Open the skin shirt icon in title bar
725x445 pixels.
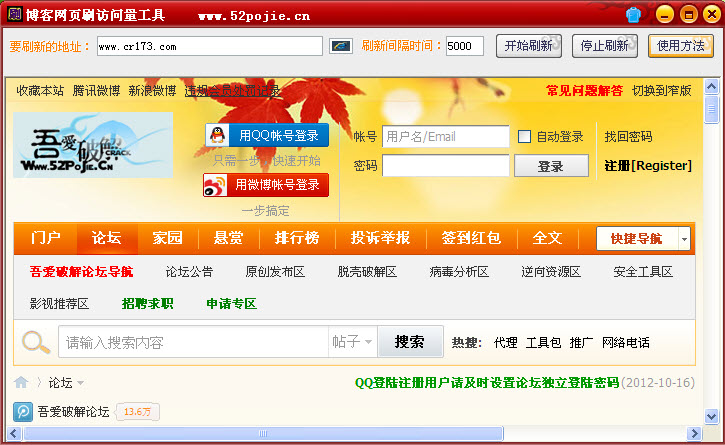633,15
